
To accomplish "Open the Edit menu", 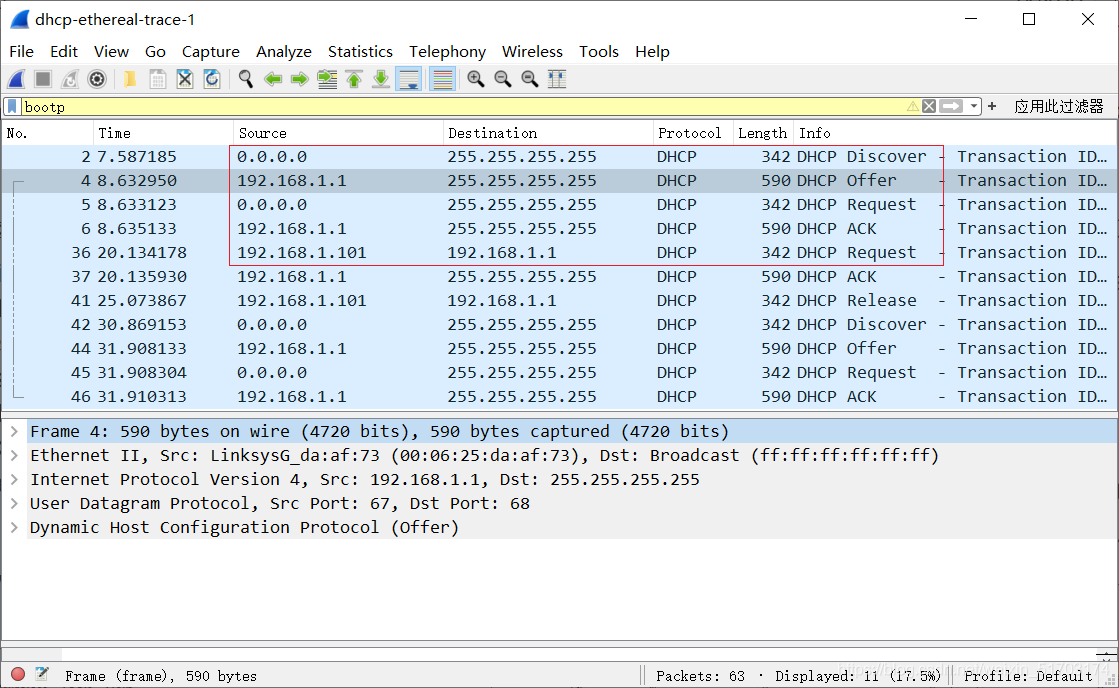I will coord(64,51).
